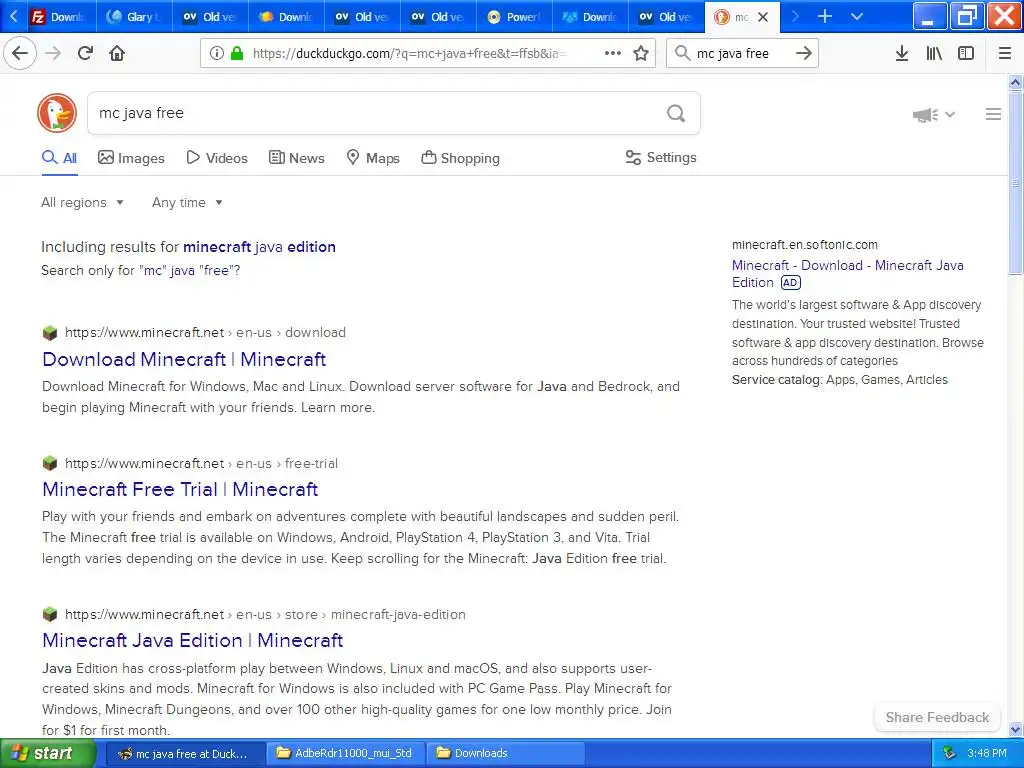Close the active DuckDuckGo tab
This screenshot has width=1024, height=768.
(x=763, y=17)
